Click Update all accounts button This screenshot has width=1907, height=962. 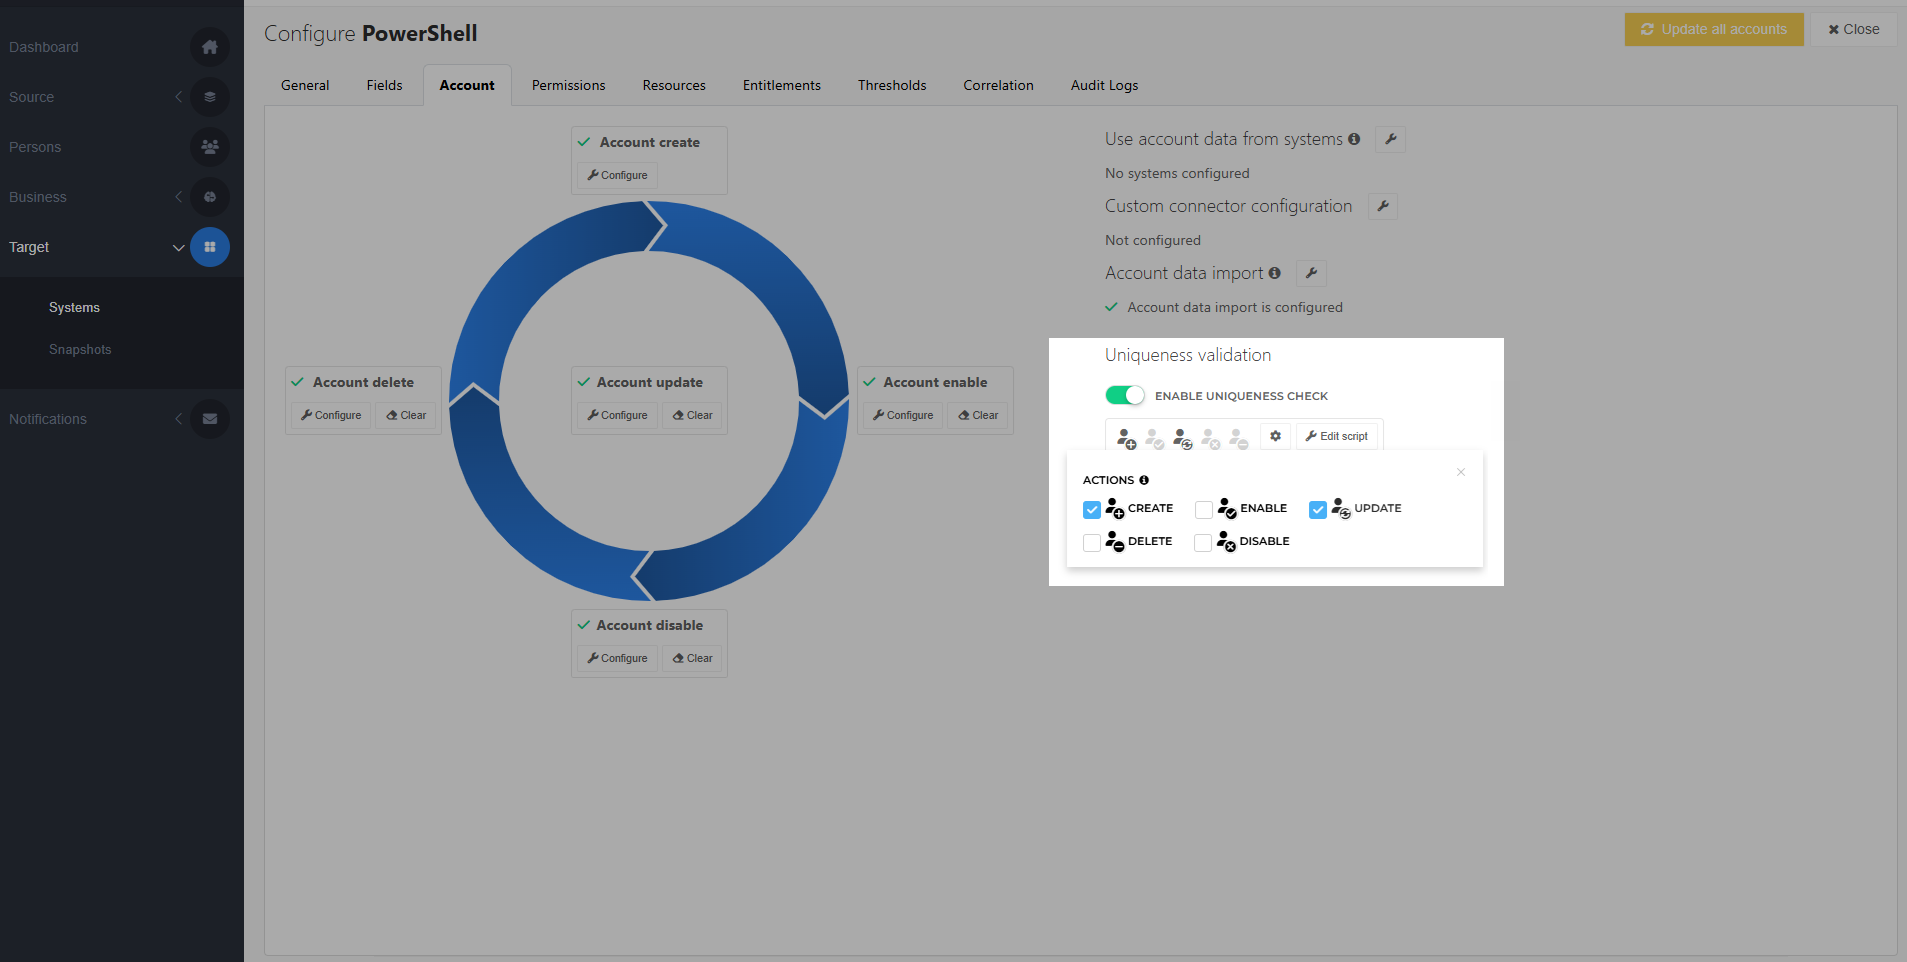[x=1714, y=29]
